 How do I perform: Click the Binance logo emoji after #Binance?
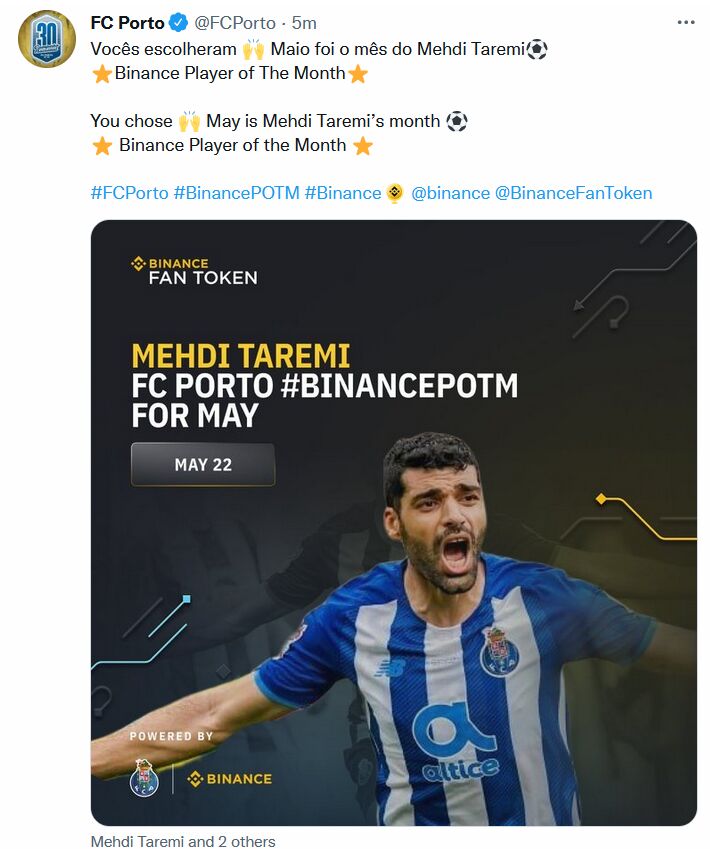(395, 193)
